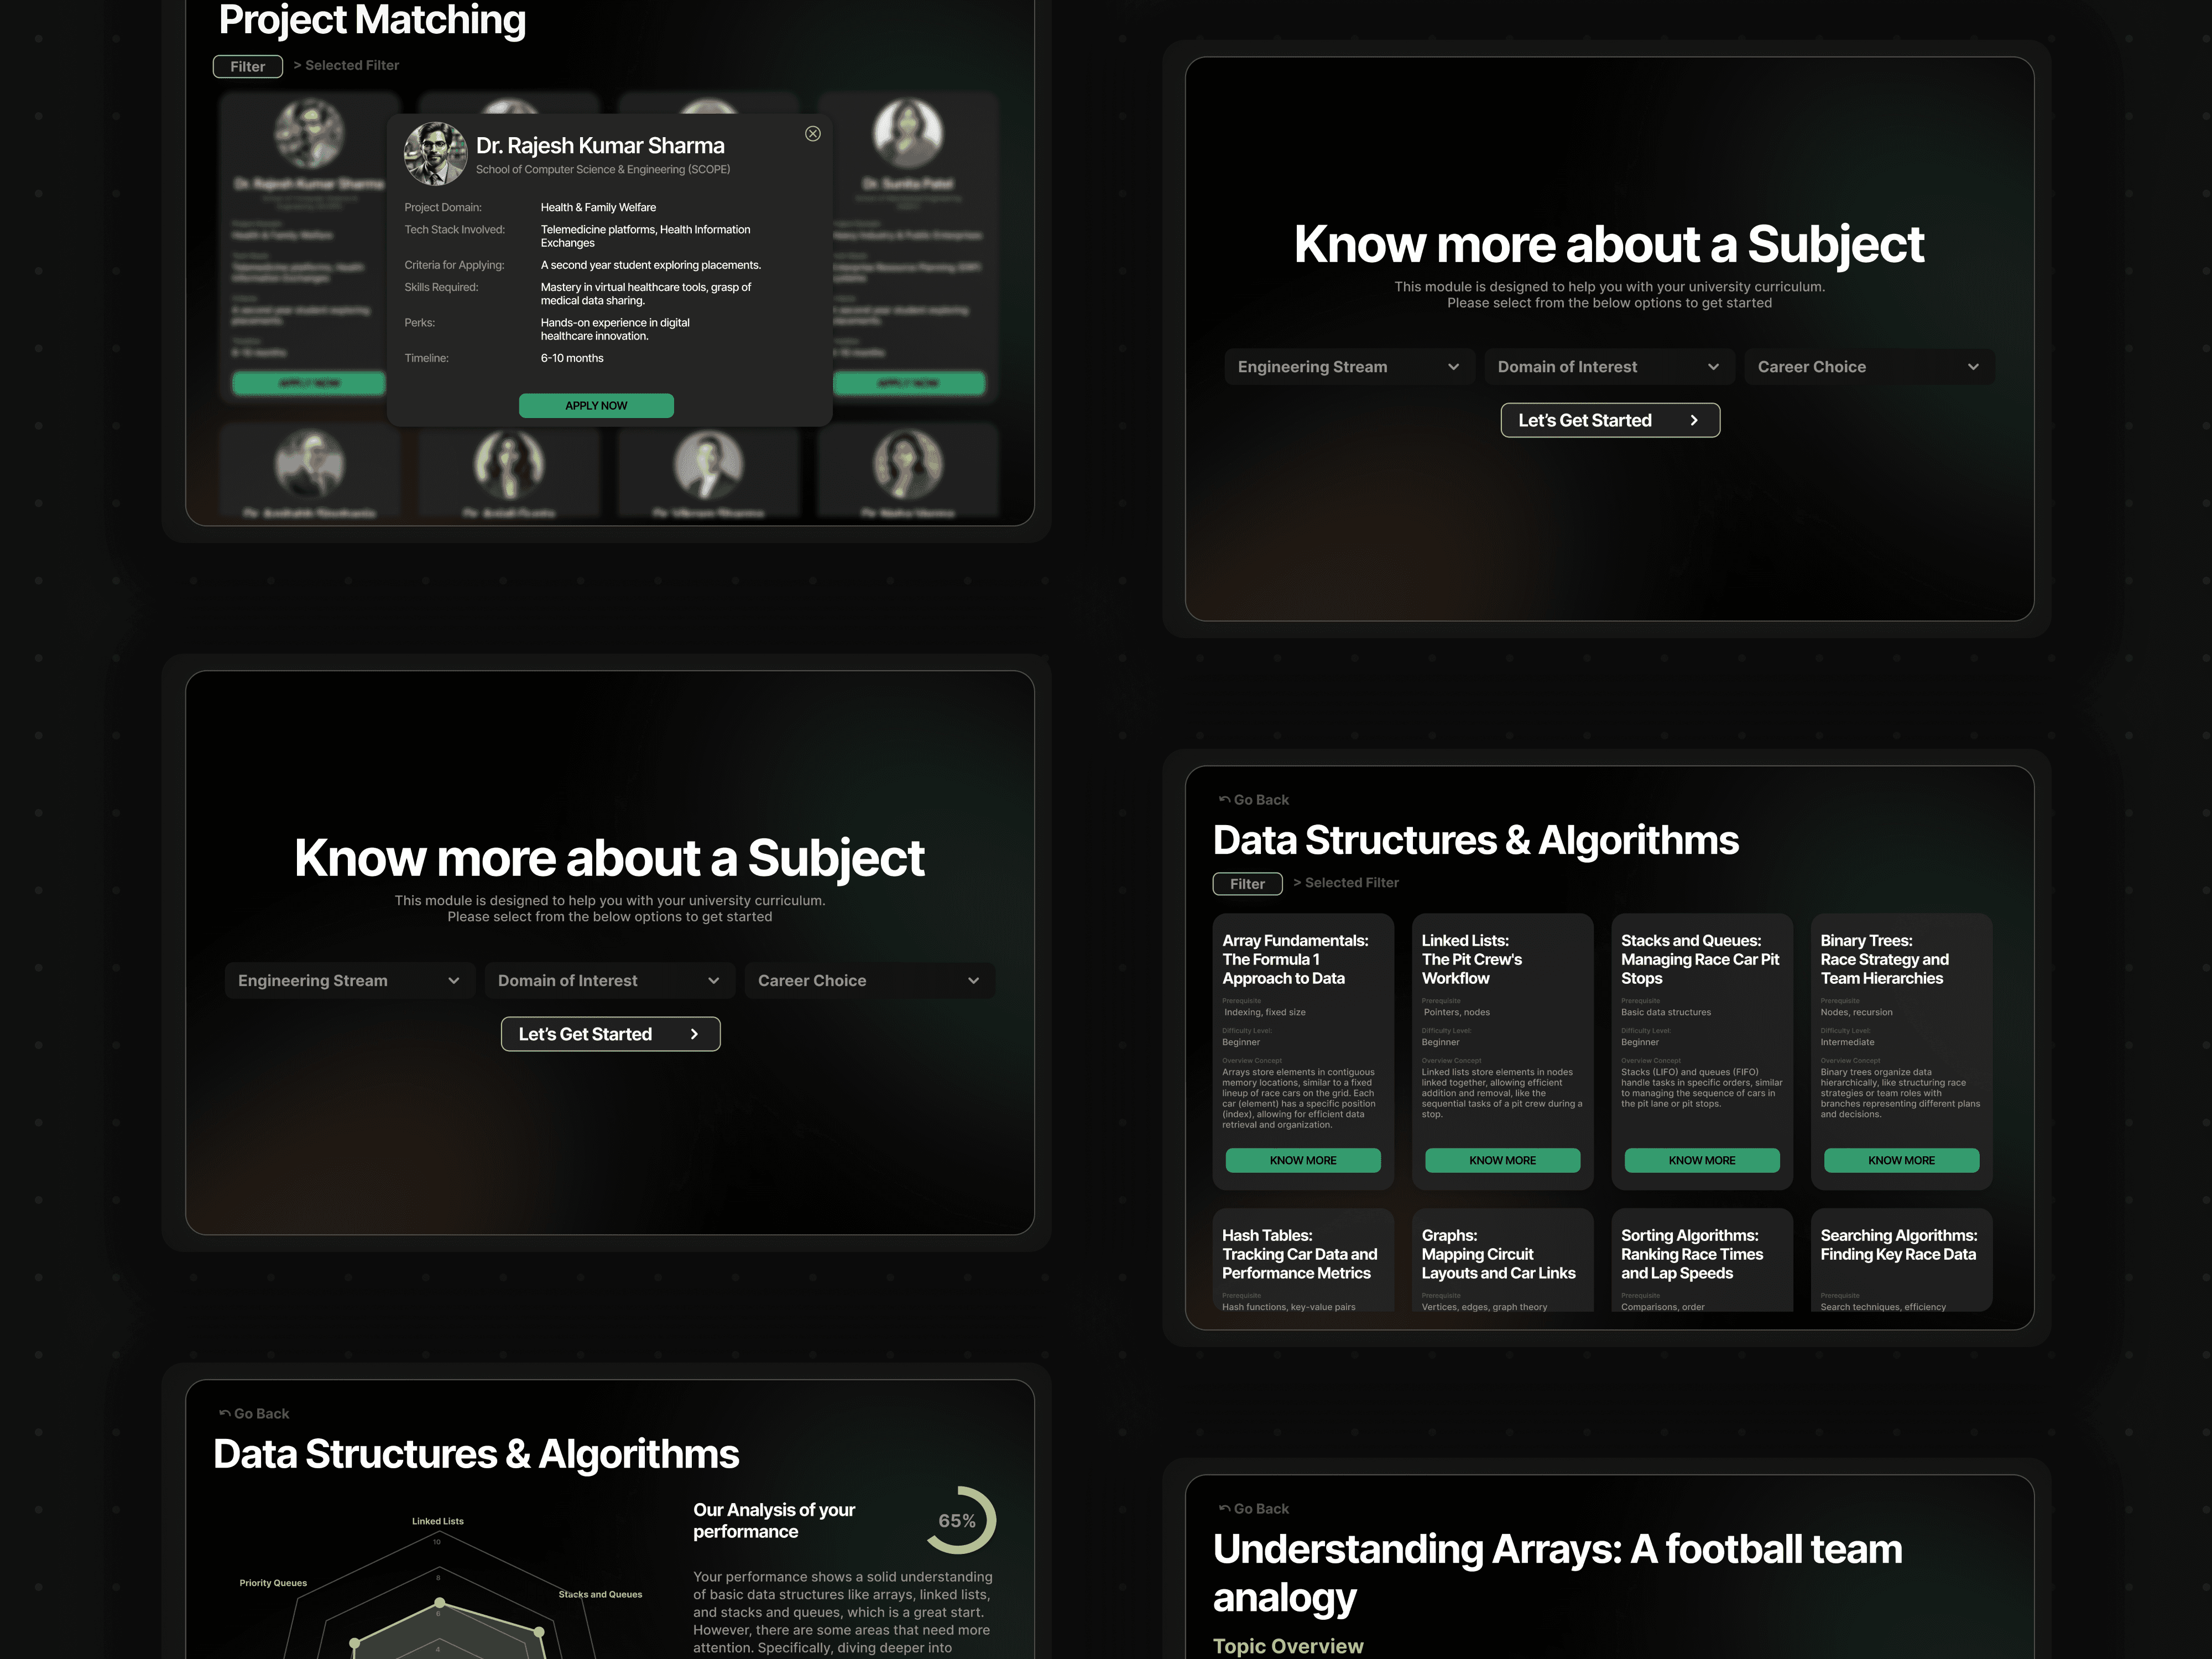Click the 65% performance progress ring
This screenshot has width=2212, height=1659.
tap(958, 1520)
